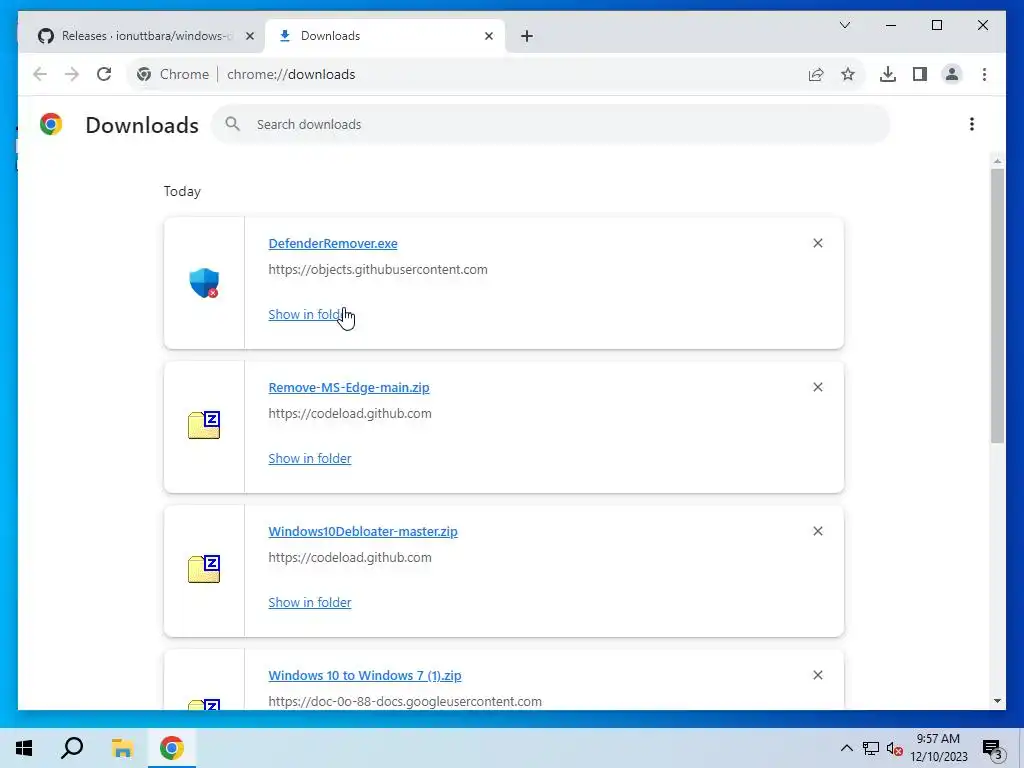Image resolution: width=1024 pixels, height=768 pixels.
Task: Reload the Downloads page
Action: [x=104, y=74]
